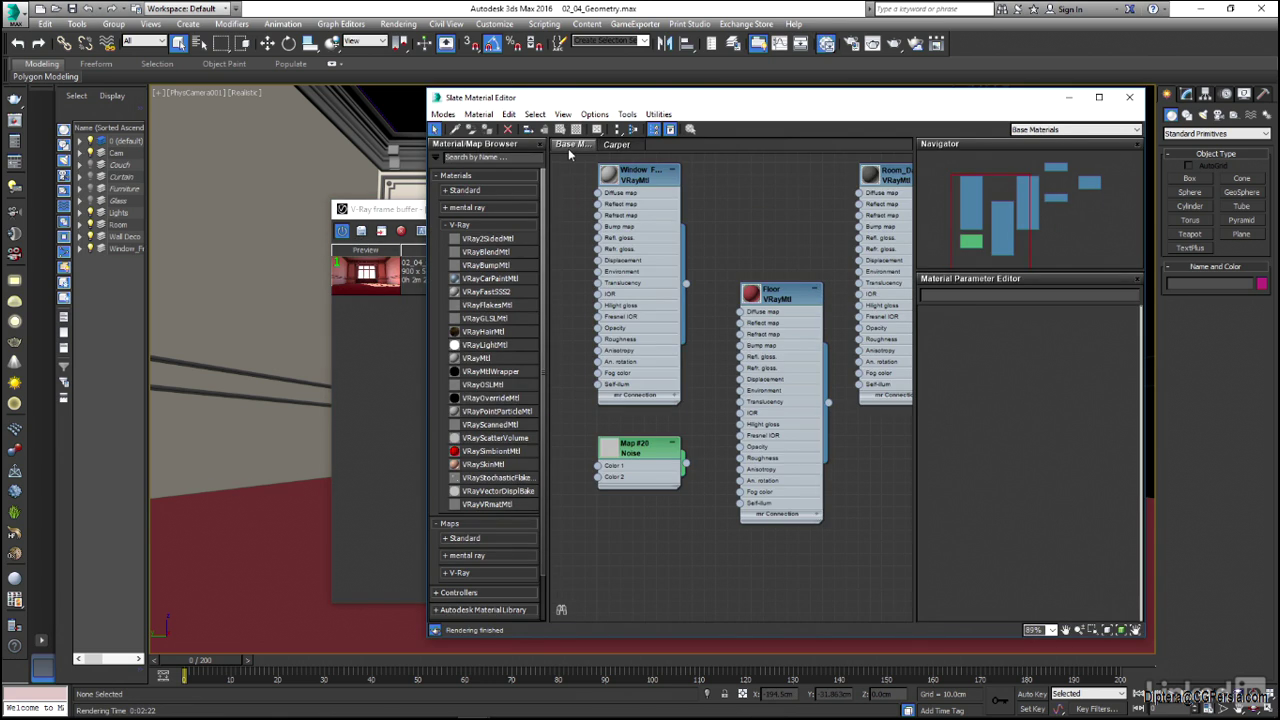The height and width of the screenshot is (720, 1280).
Task: Click the Teapot primitive button
Action: click(x=1190, y=234)
